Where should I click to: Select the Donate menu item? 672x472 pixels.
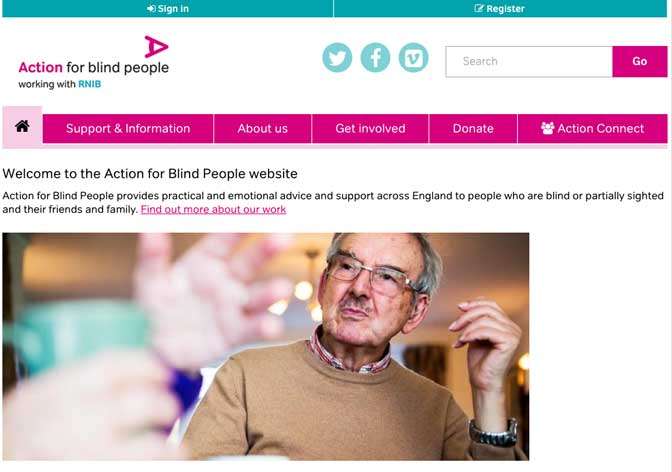[473, 129]
